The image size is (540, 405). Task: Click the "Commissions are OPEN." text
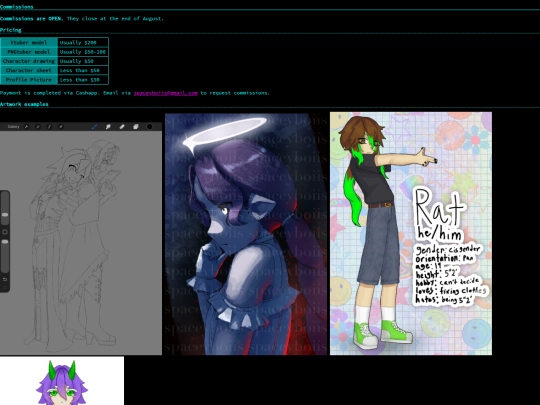coord(32,19)
